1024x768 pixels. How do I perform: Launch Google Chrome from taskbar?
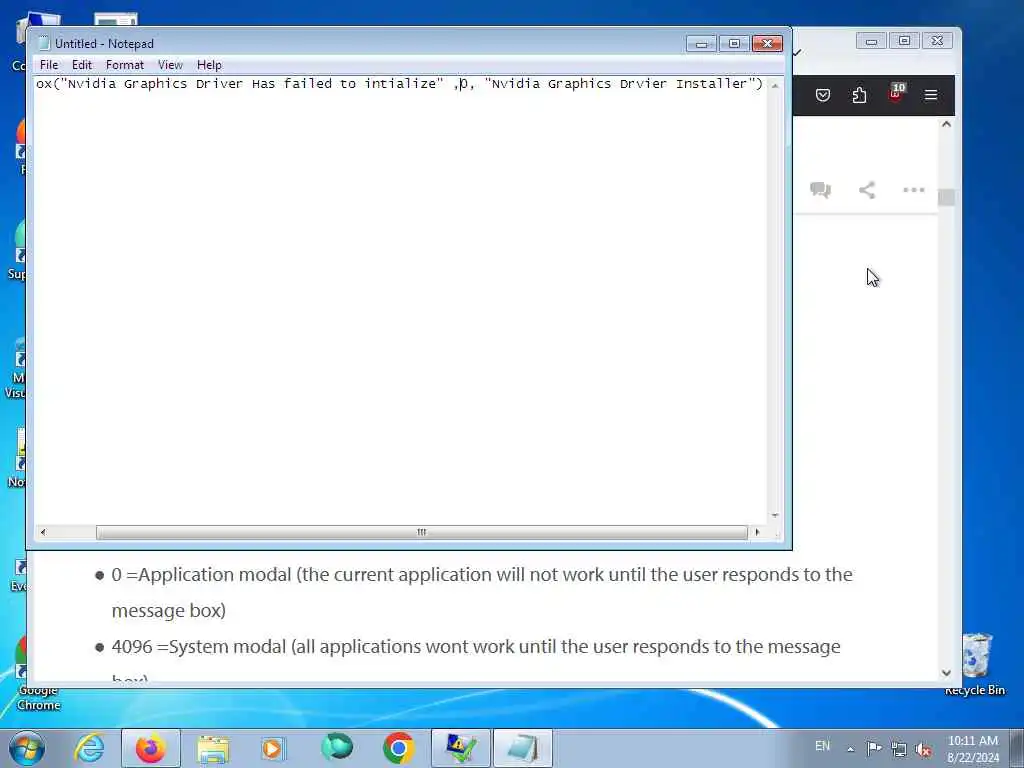pos(398,748)
